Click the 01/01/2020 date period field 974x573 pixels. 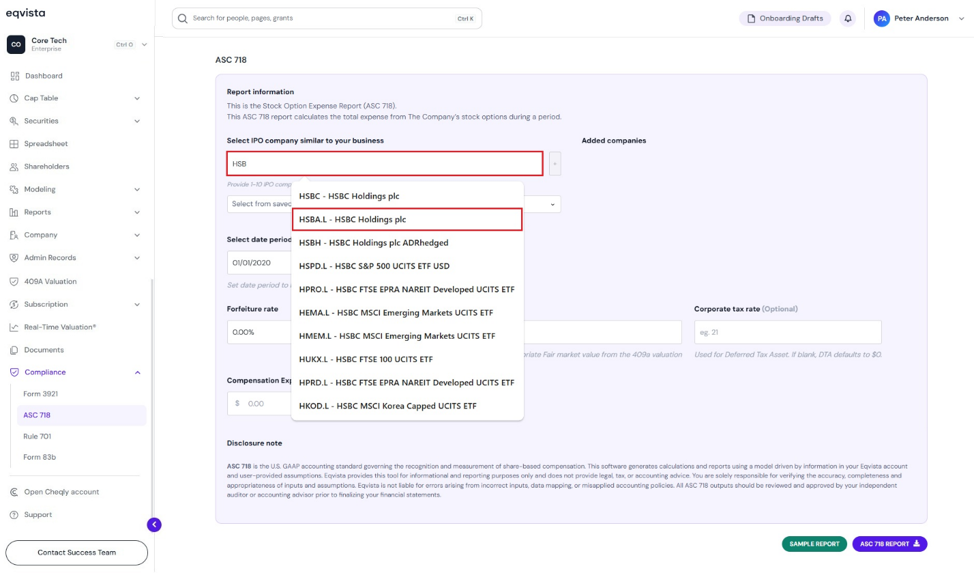259,263
